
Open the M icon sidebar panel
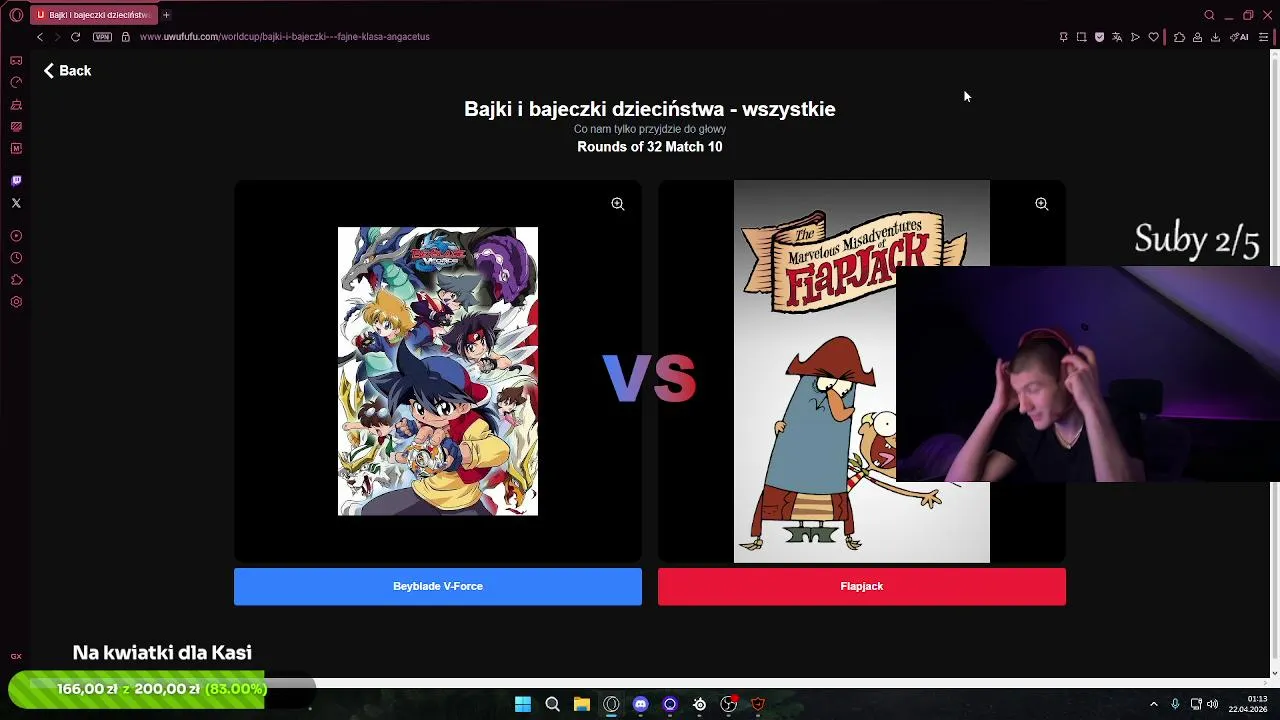(16, 148)
